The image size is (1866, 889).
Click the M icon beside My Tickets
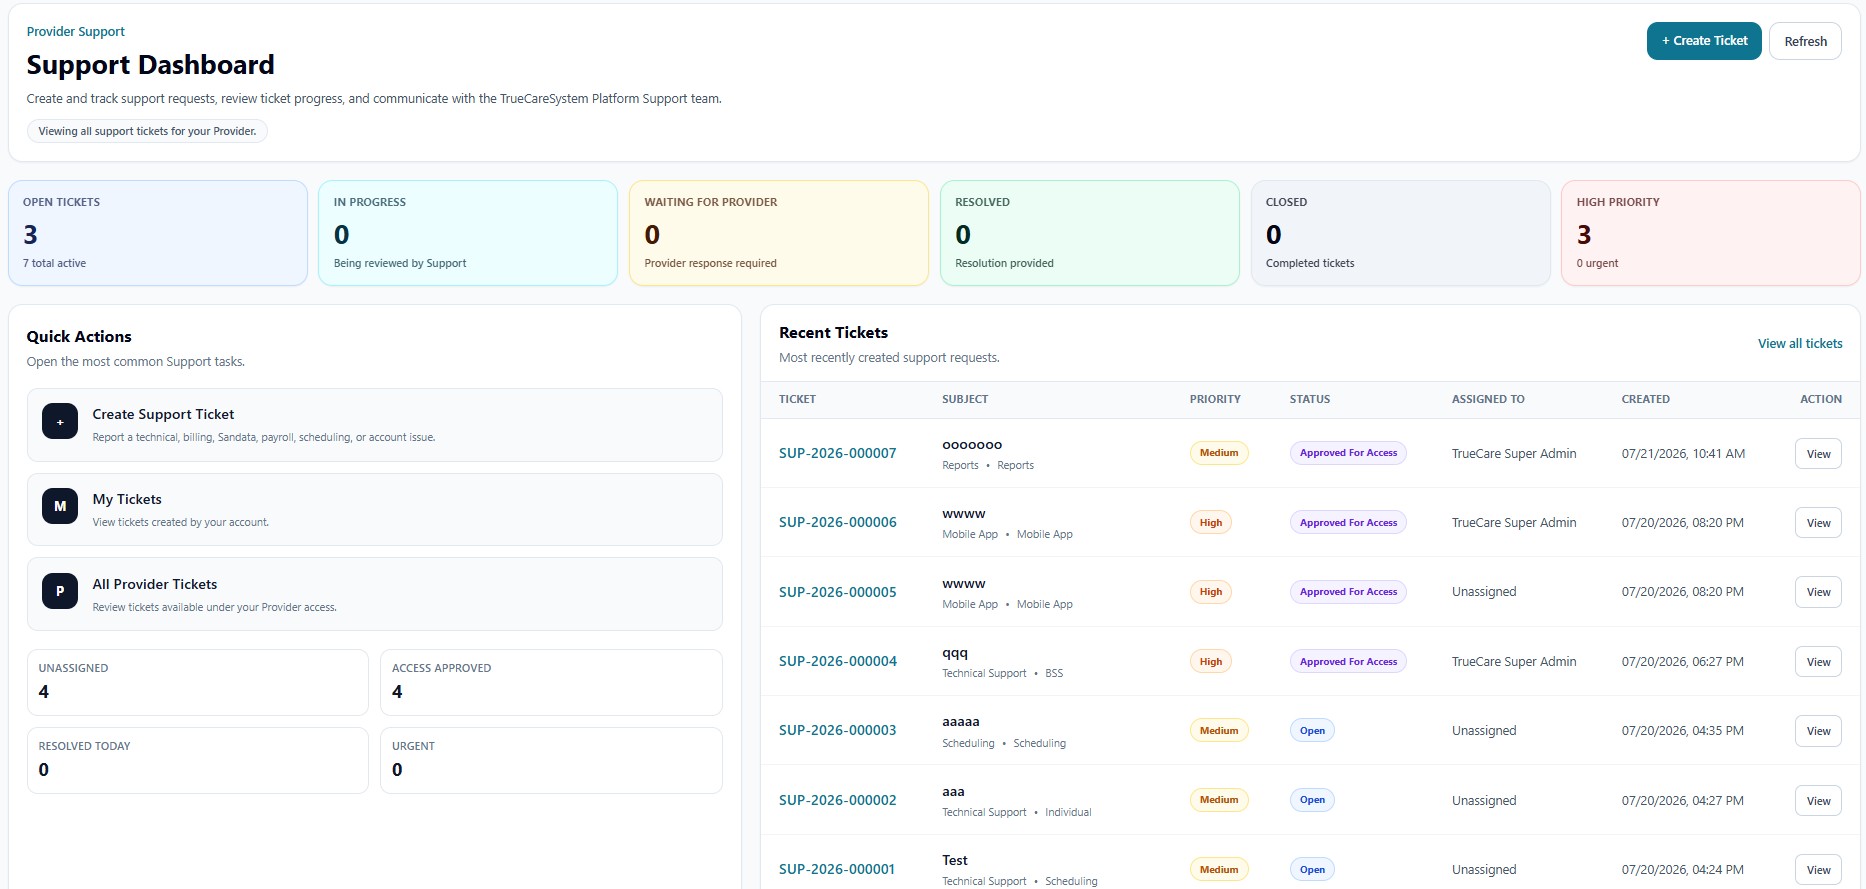pyautogui.click(x=60, y=507)
